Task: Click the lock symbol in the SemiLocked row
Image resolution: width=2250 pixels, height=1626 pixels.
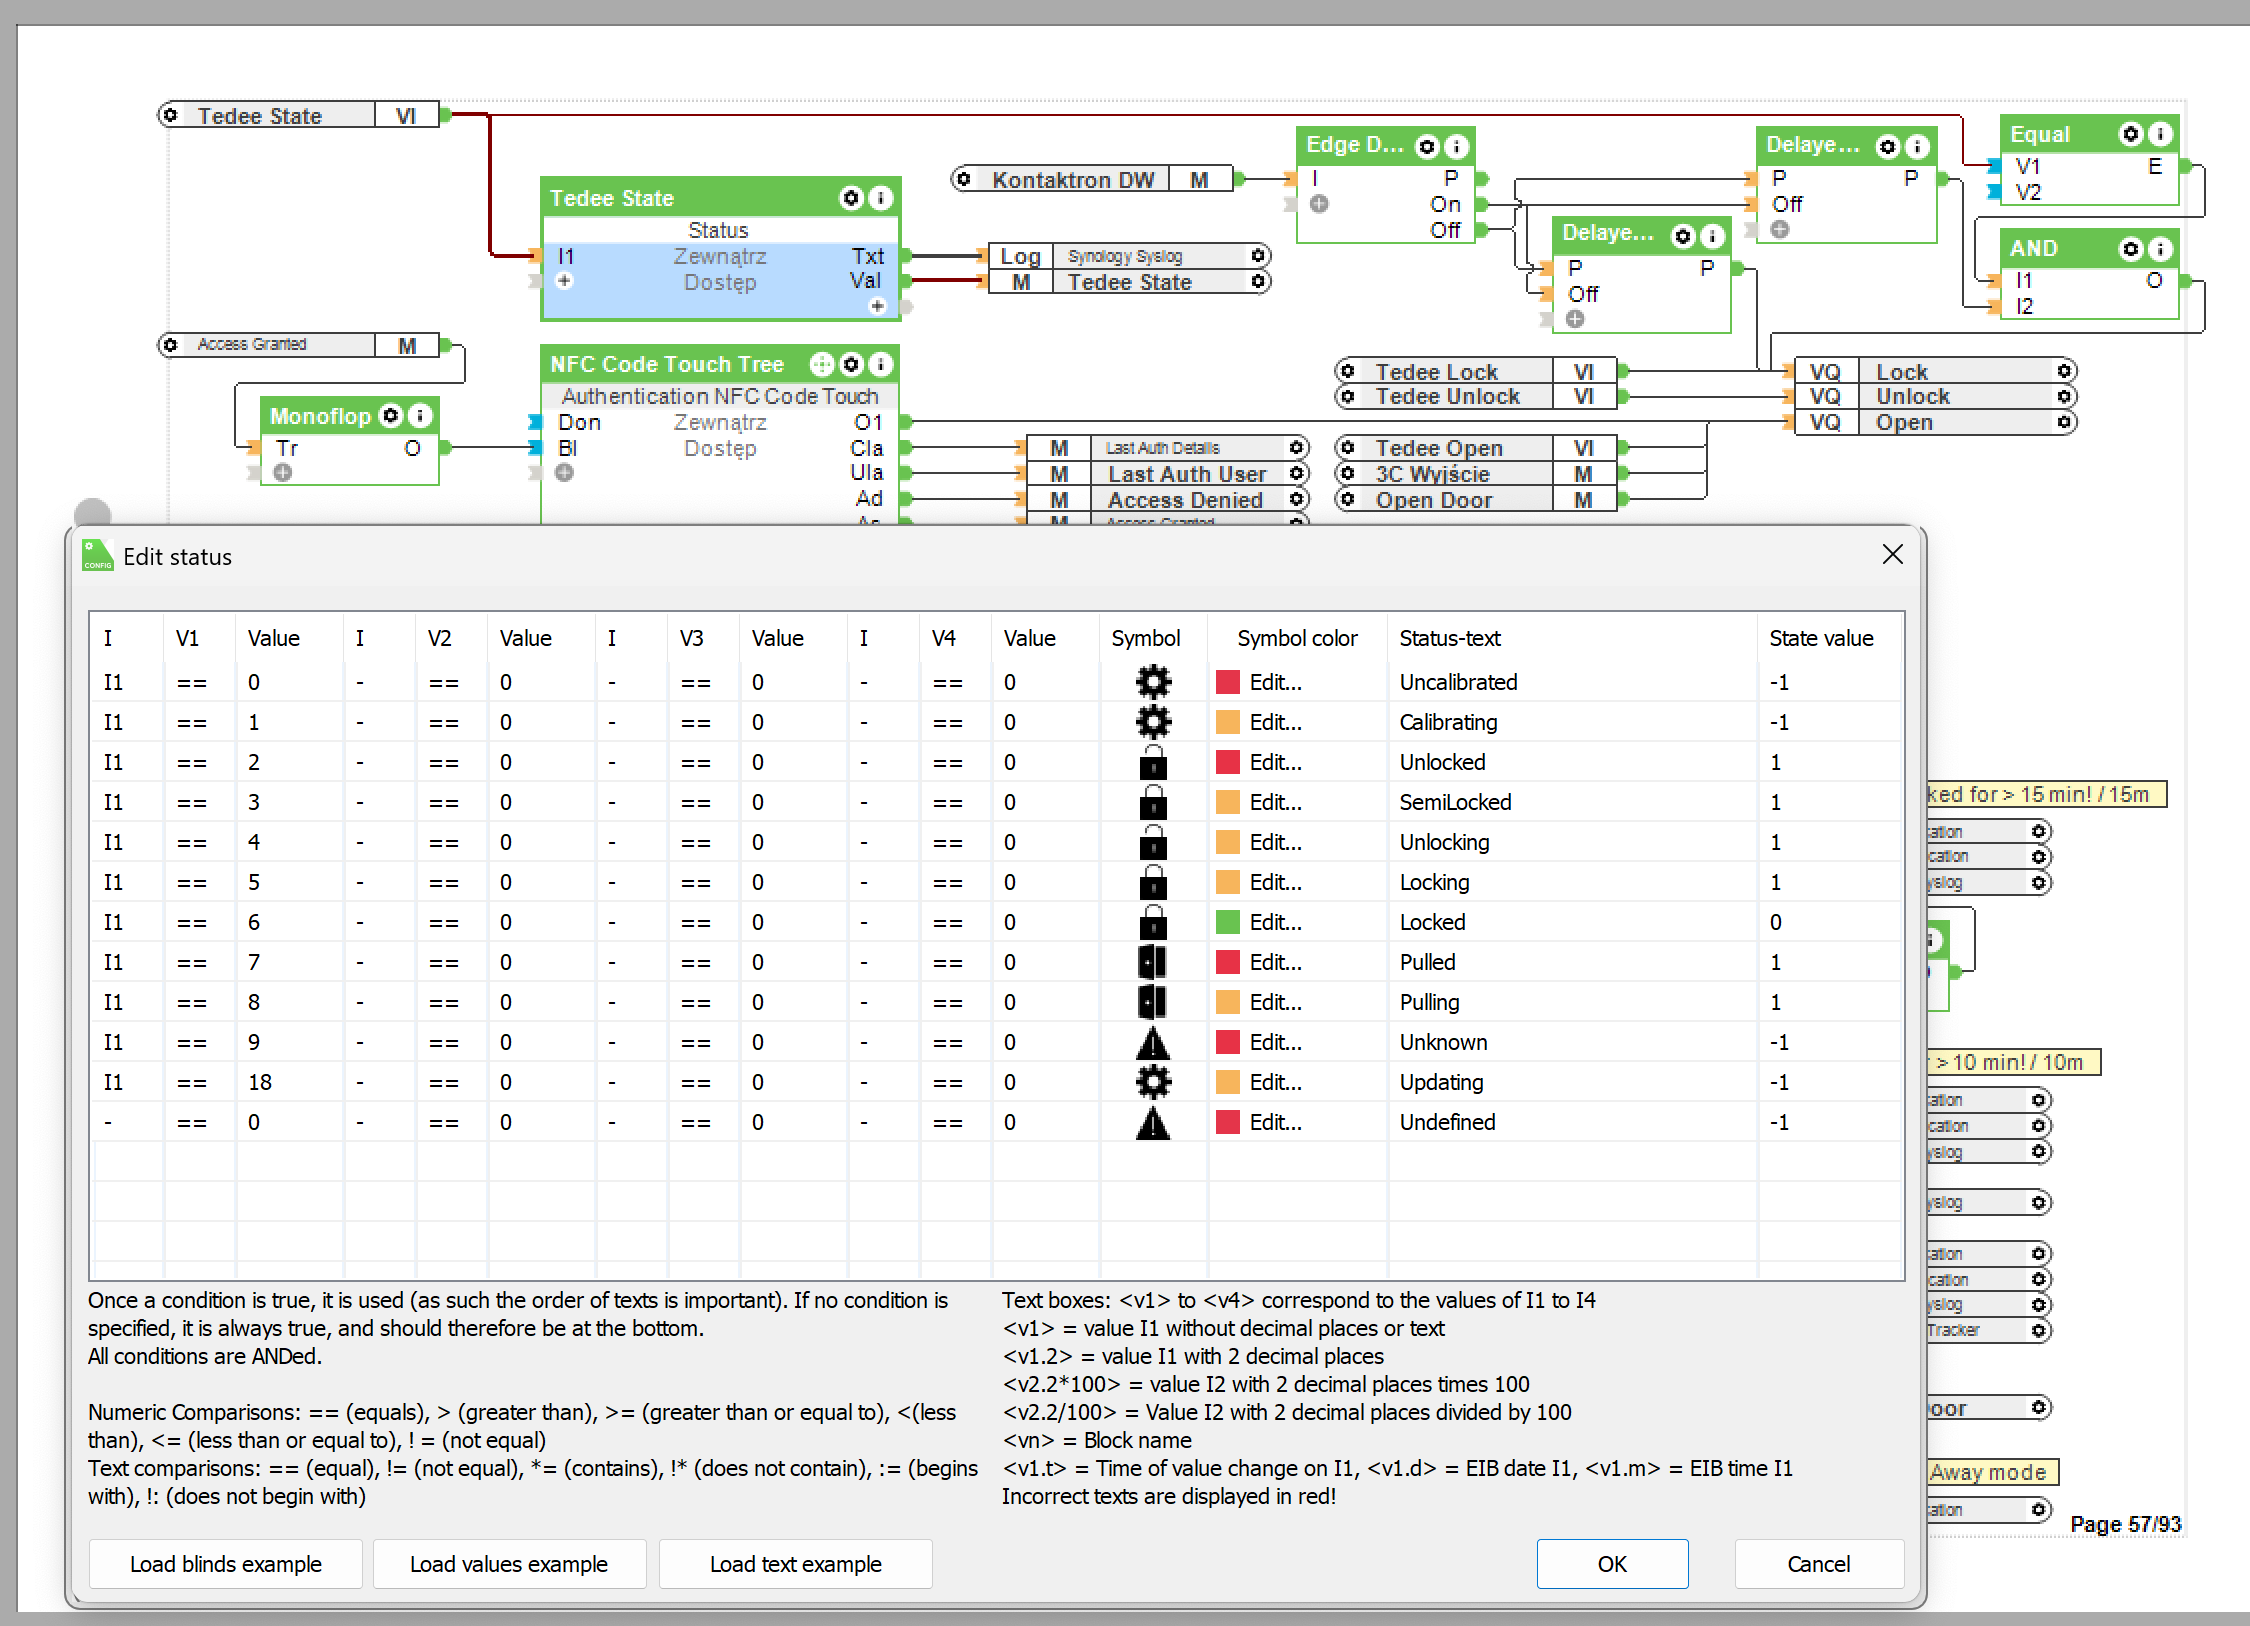Action: [x=1153, y=802]
